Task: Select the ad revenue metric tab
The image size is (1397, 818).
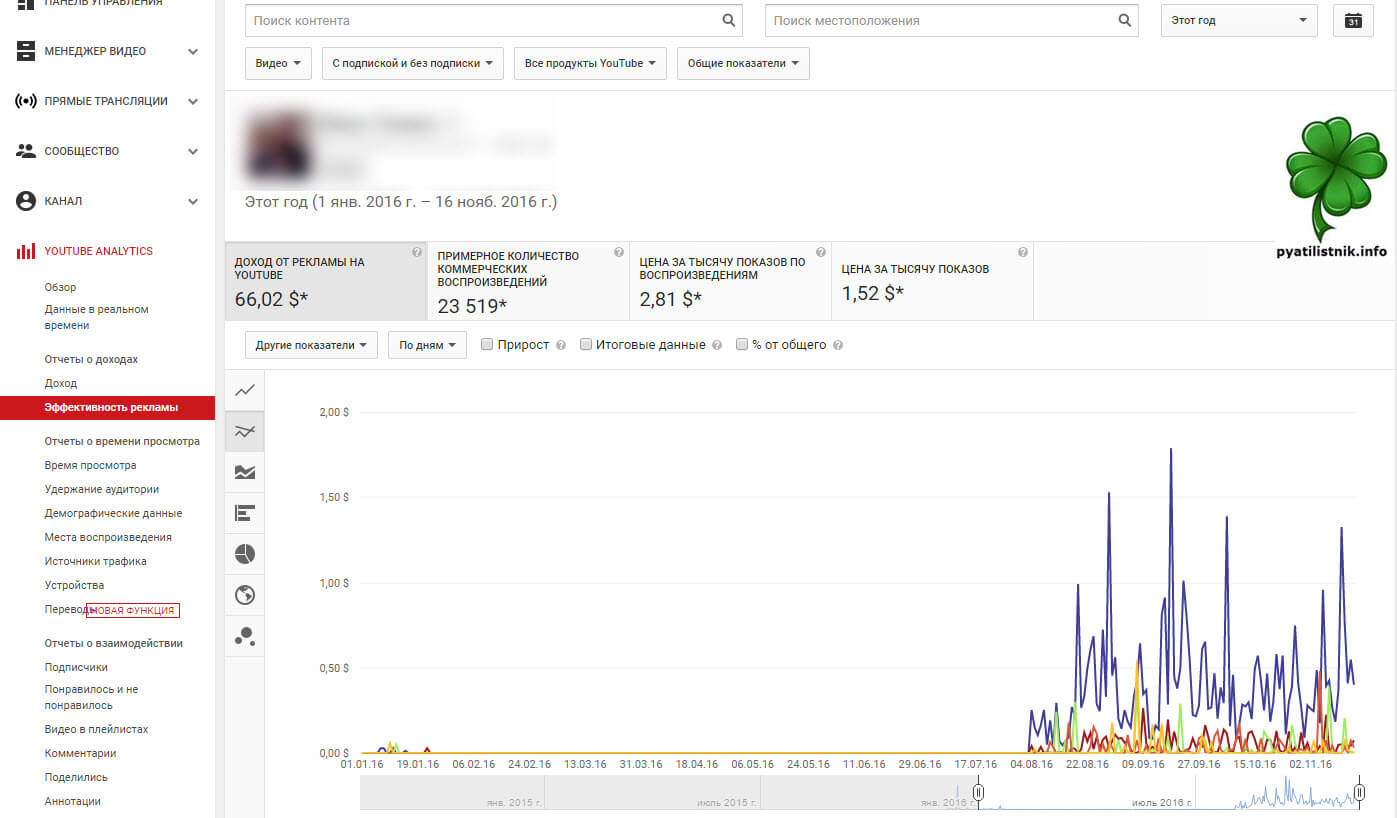Action: (326, 281)
